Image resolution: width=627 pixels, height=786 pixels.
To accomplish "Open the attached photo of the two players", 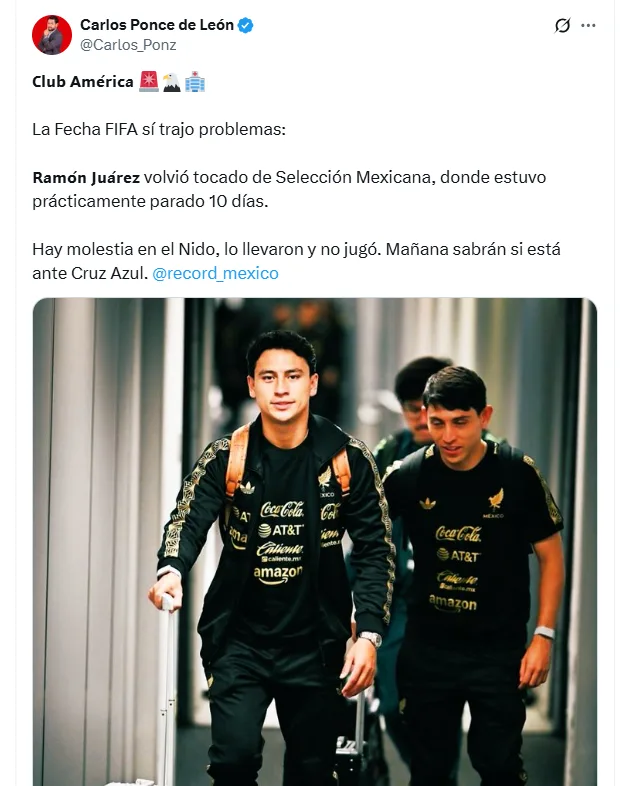I will 315,542.
